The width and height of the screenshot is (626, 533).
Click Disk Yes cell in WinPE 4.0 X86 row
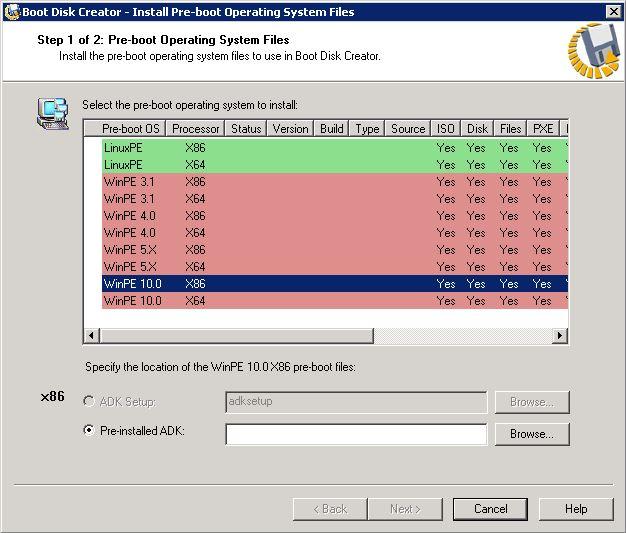(x=476, y=216)
